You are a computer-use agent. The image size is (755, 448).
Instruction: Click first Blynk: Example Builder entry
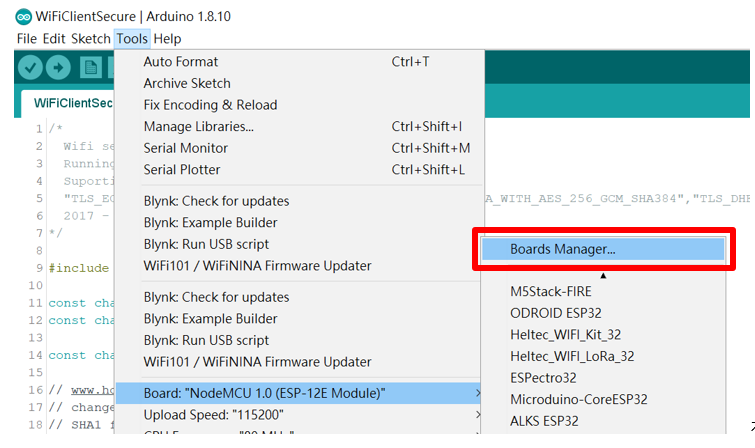(x=299, y=223)
